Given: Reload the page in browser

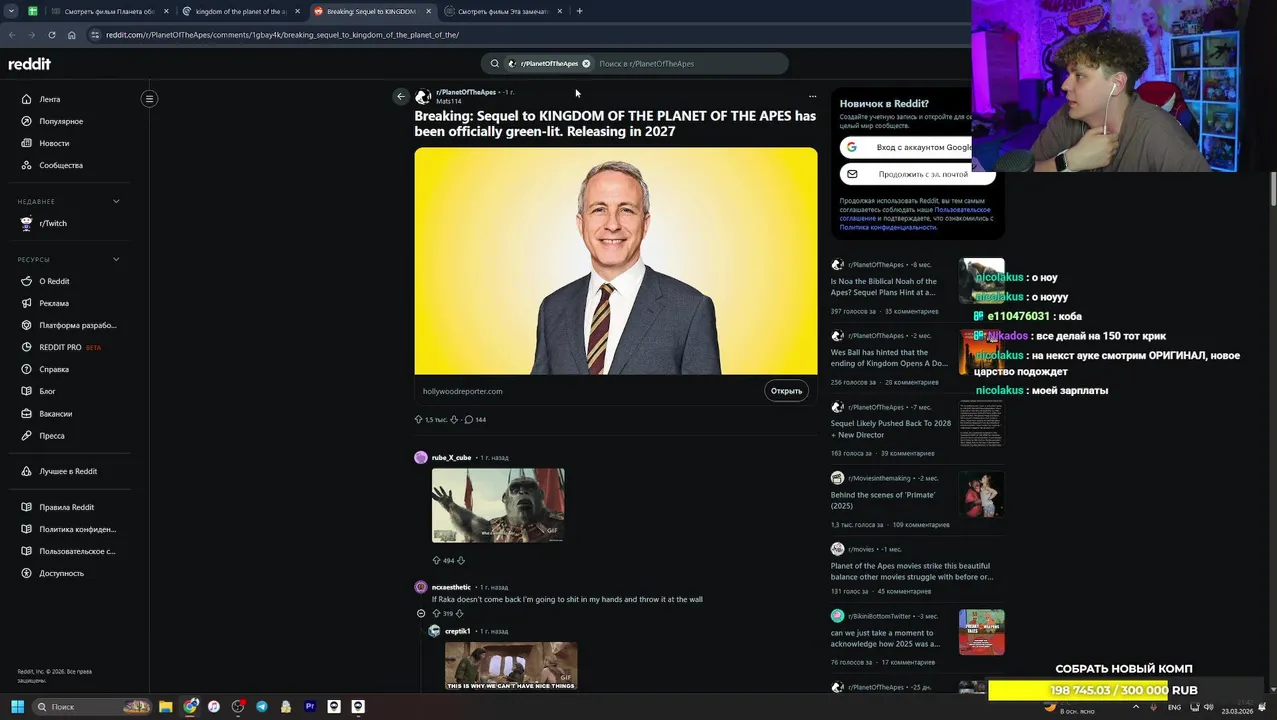Looking at the screenshot, I should [x=52, y=35].
